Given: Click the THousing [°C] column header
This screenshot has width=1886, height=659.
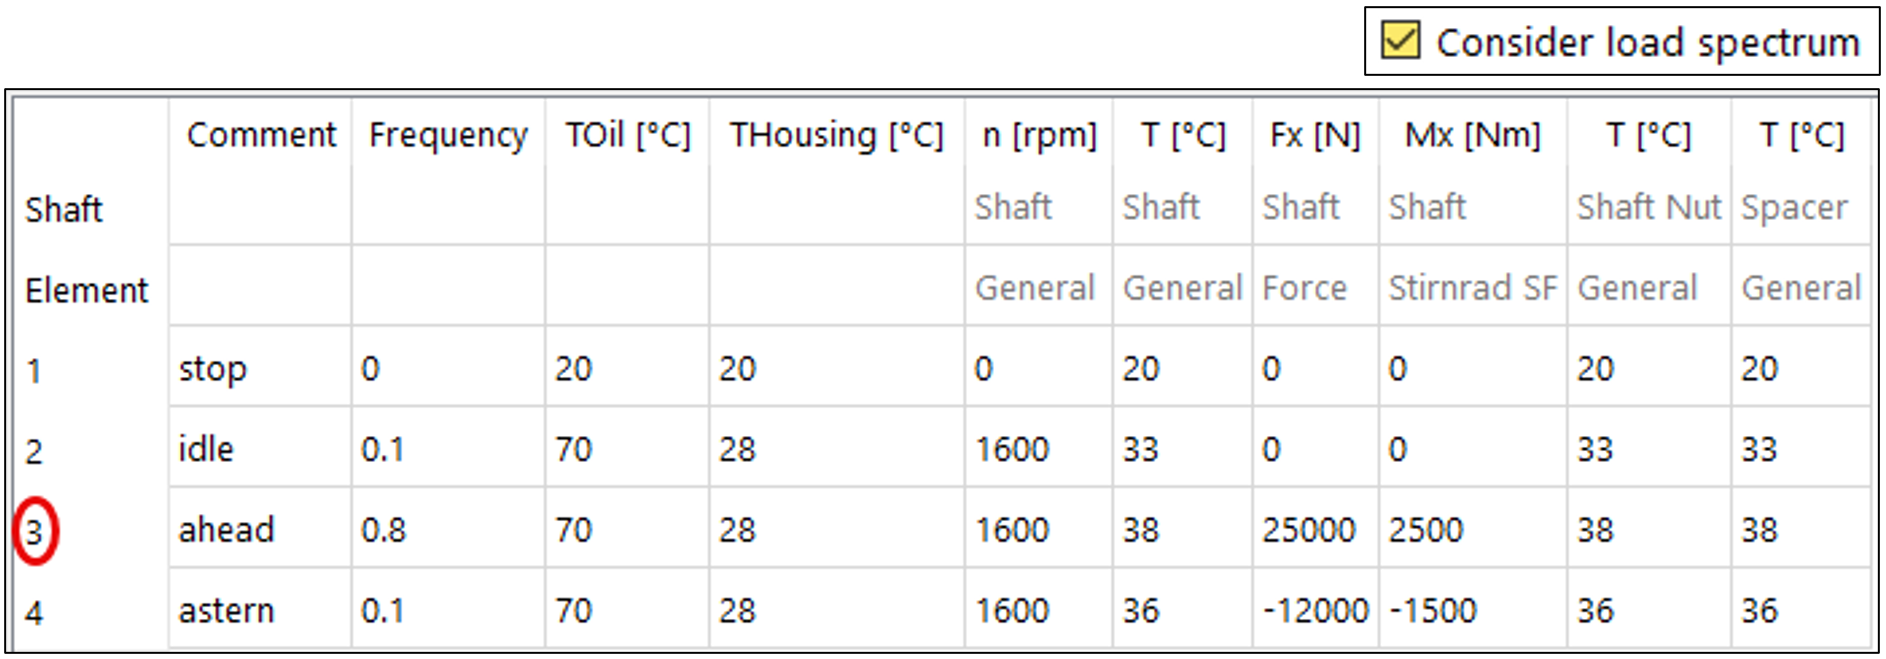Looking at the screenshot, I should 836,135.
